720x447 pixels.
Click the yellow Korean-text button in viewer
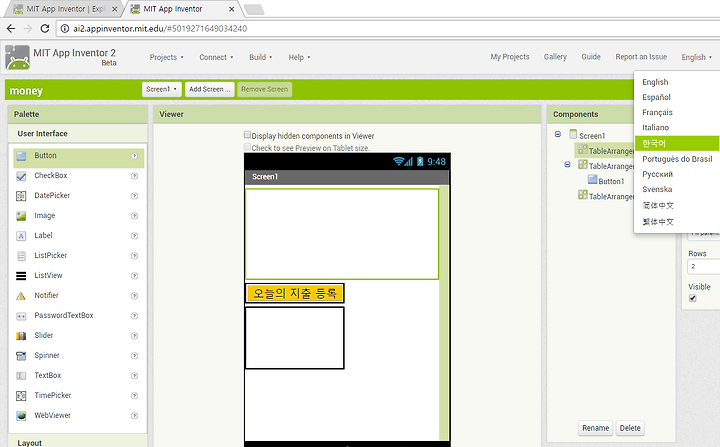(x=294, y=293)
